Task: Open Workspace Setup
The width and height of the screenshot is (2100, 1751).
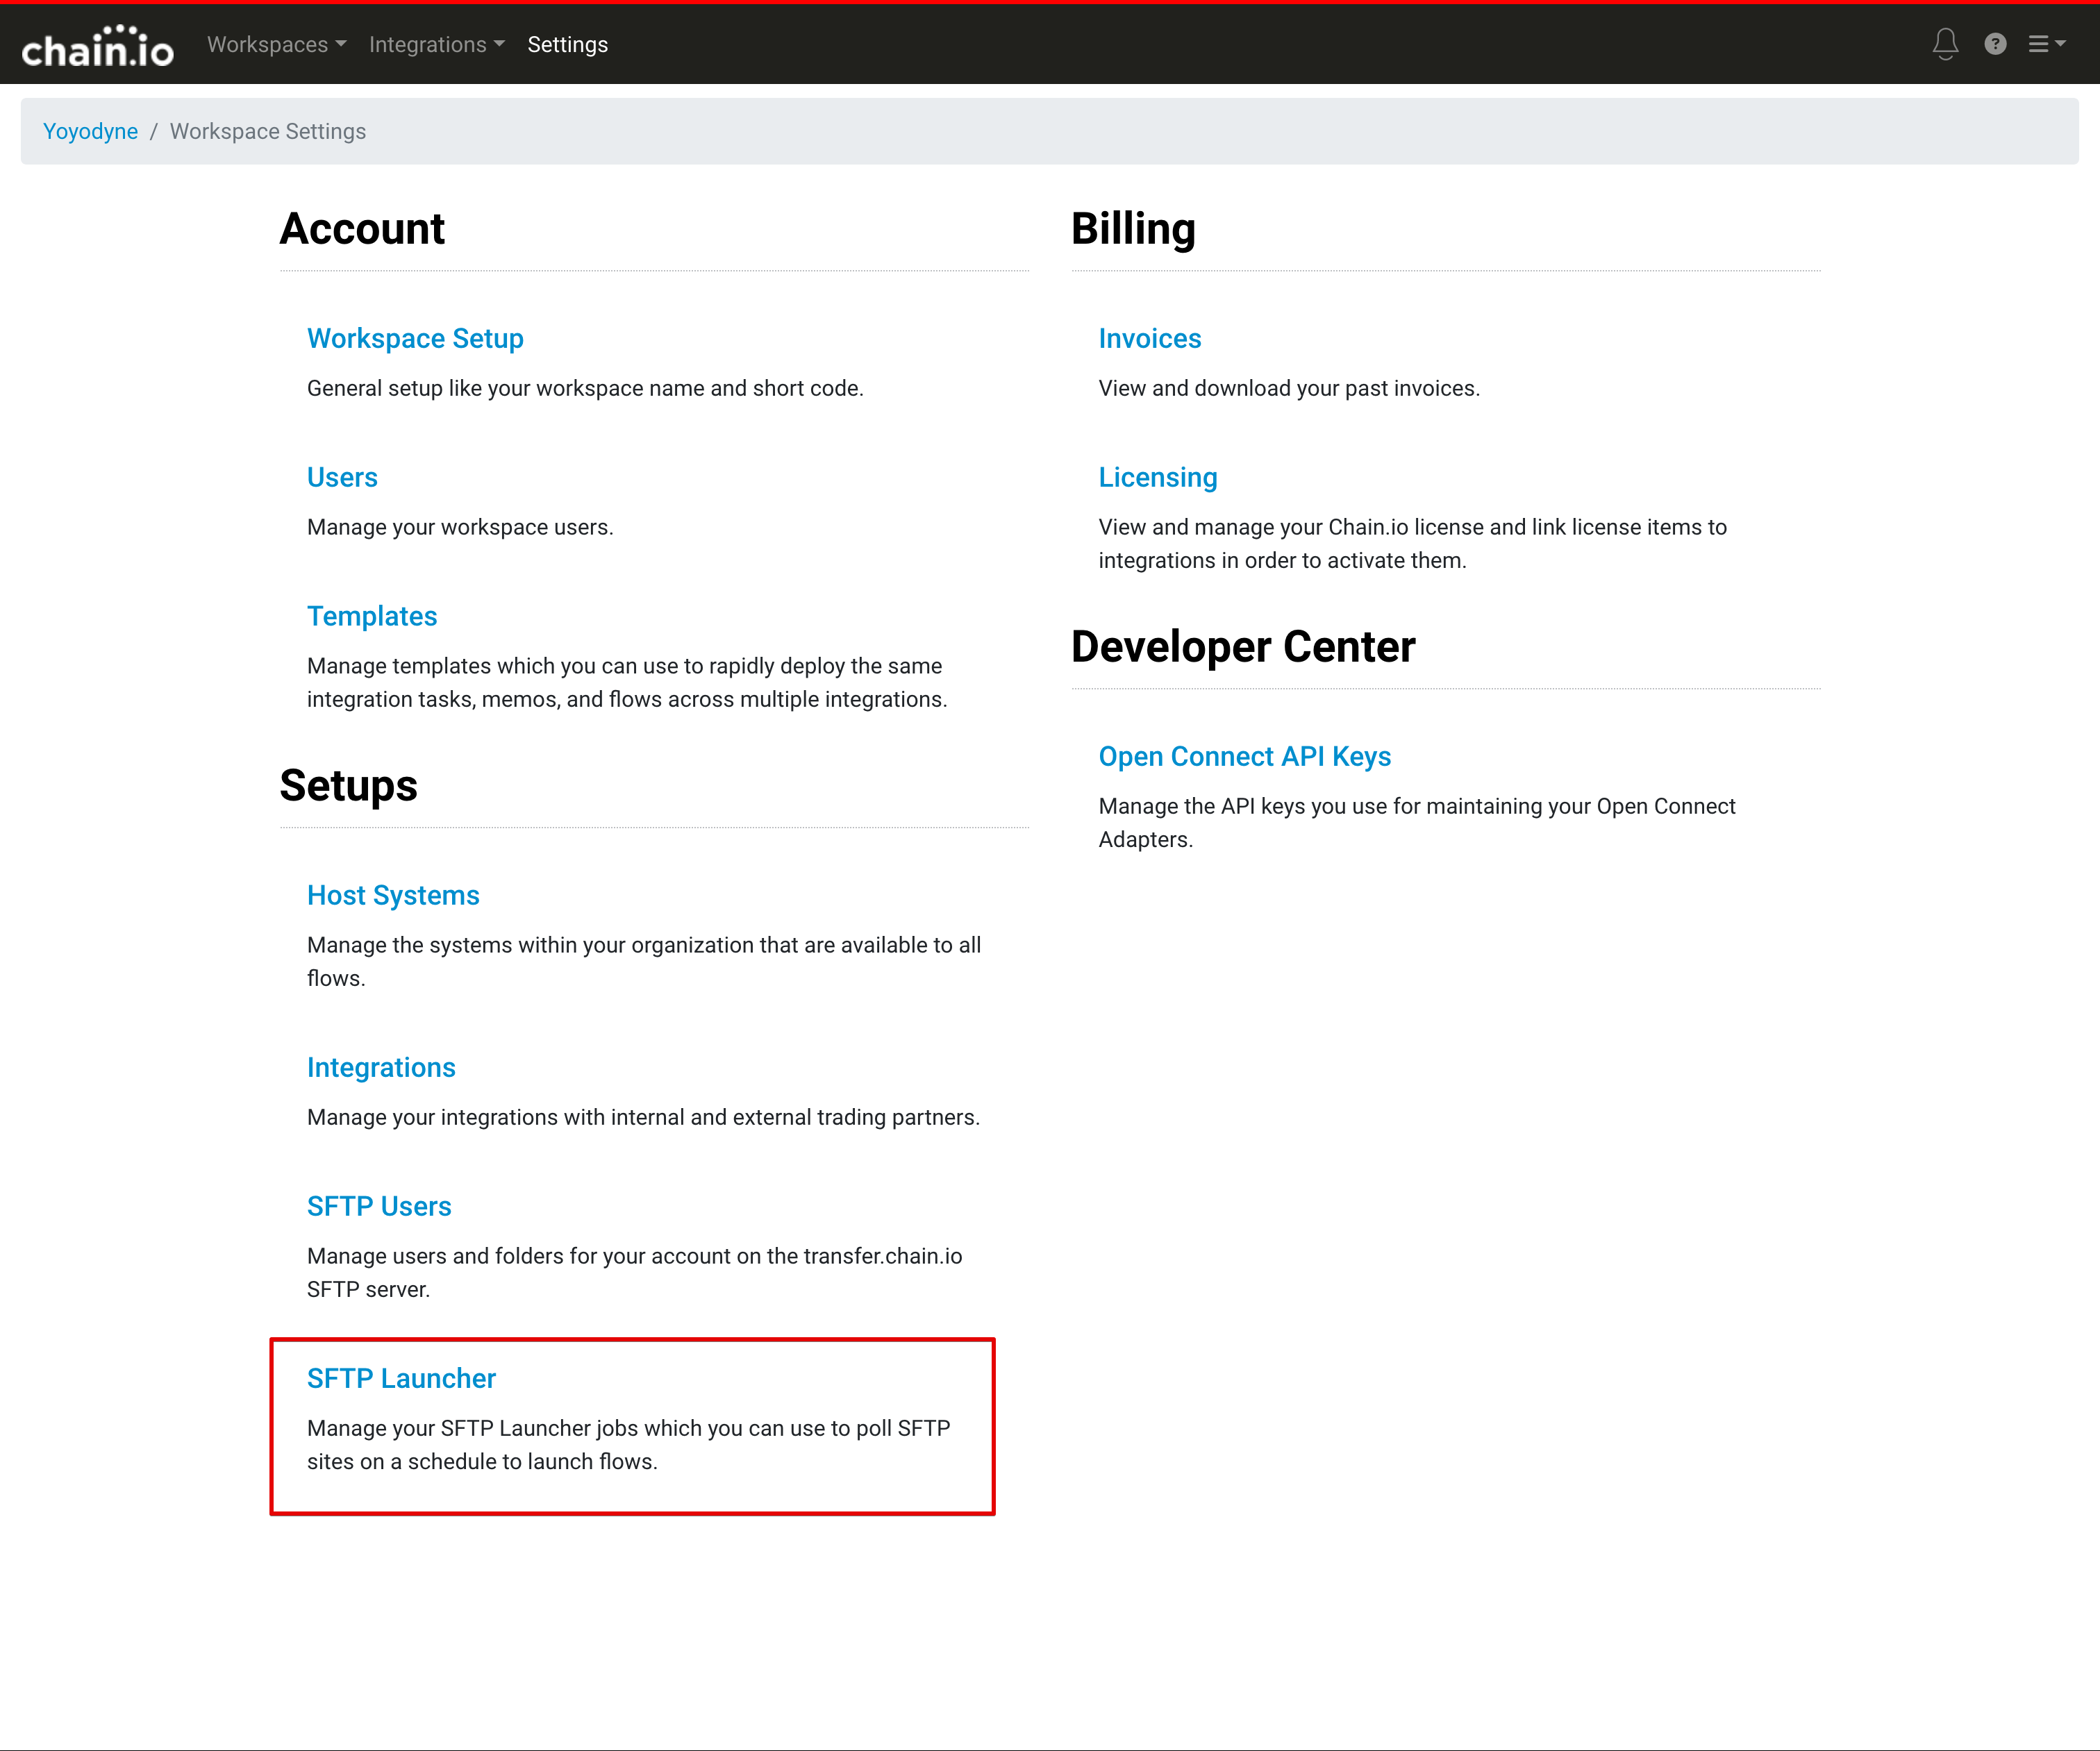Action: 415,338
